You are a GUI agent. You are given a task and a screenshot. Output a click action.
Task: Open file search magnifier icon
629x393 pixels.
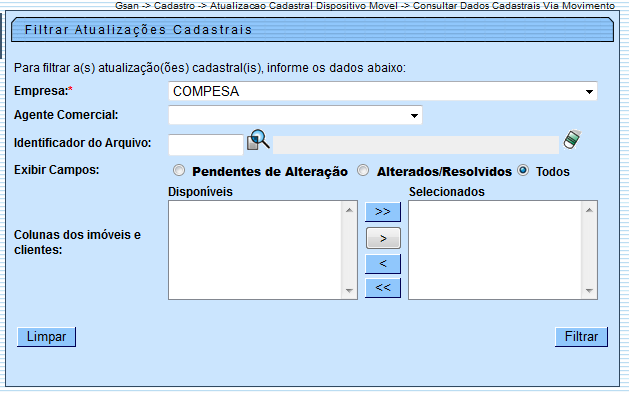click(258, 140)
